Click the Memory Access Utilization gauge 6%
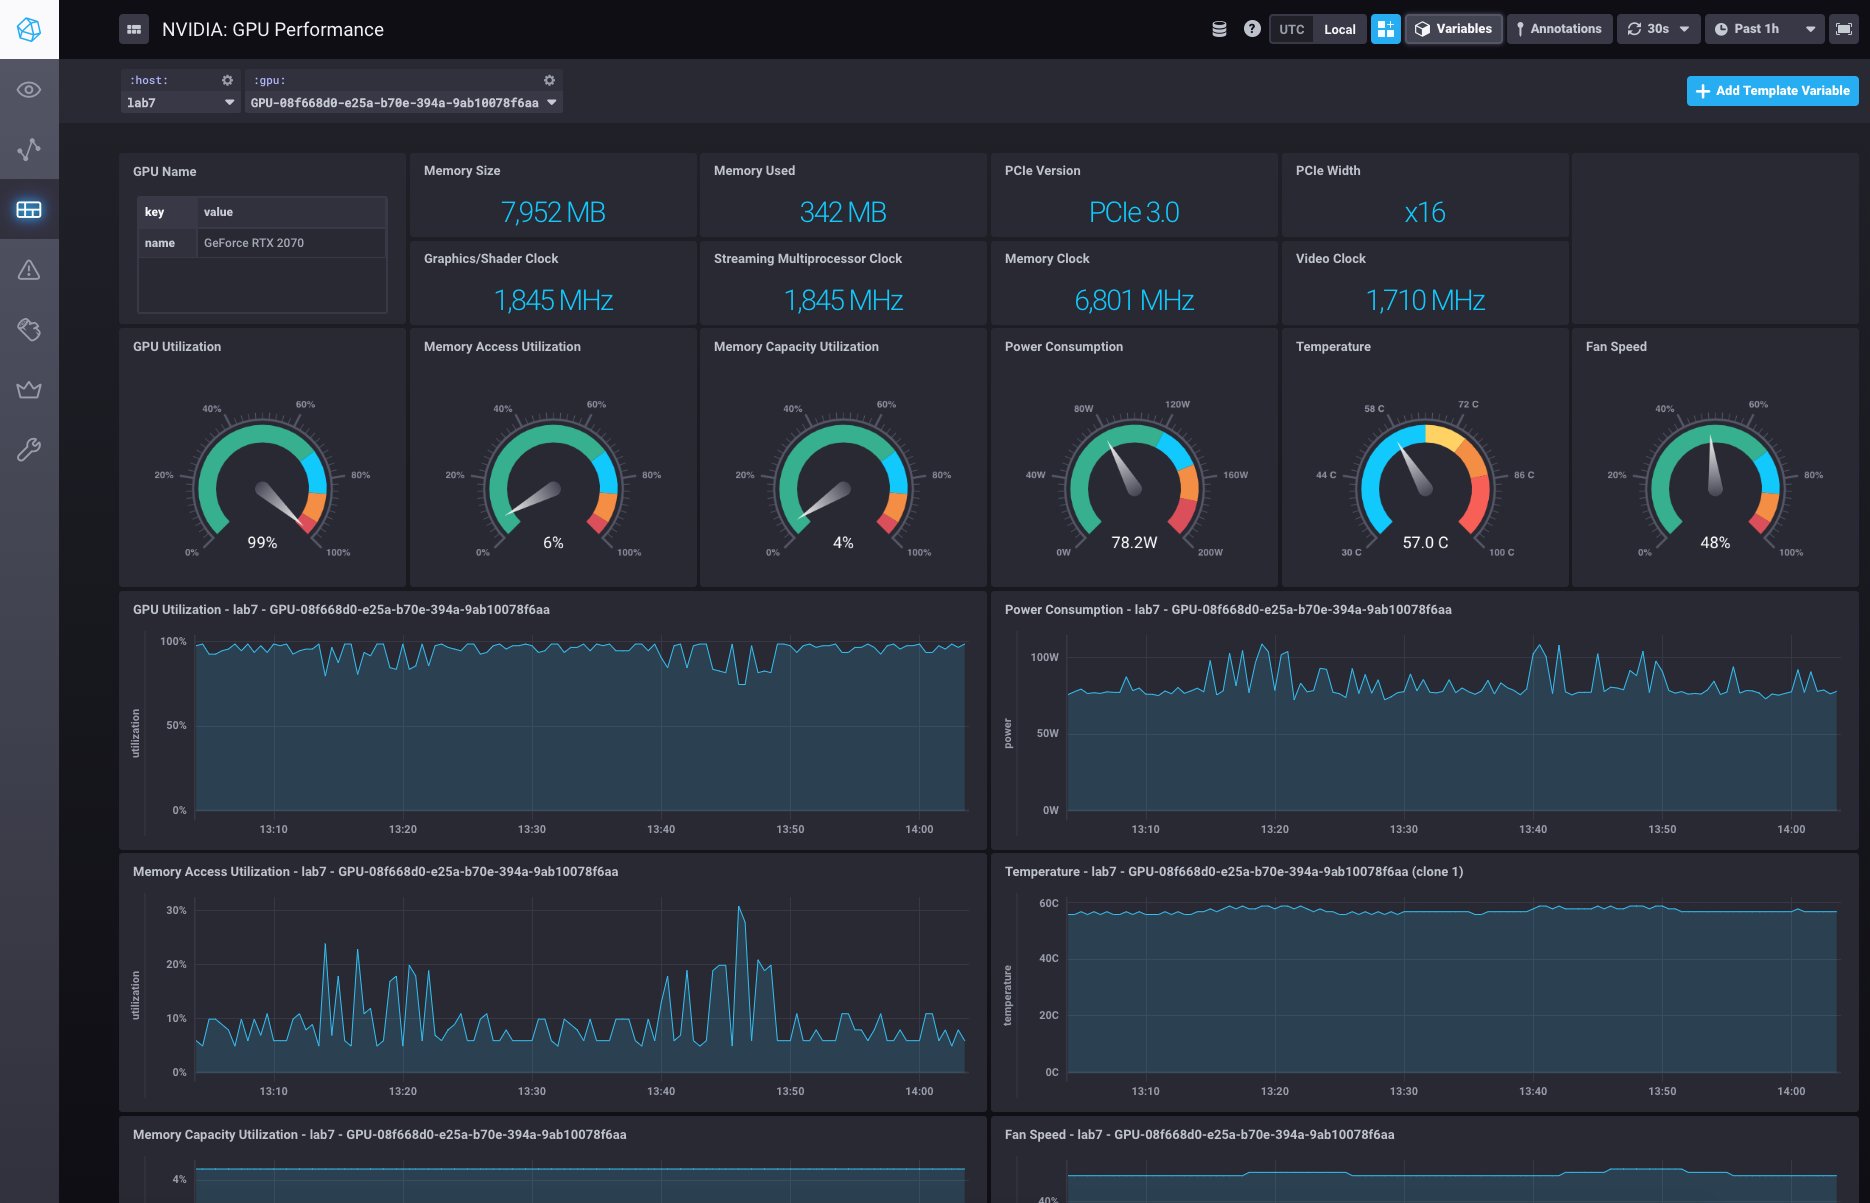Viewport: 1870px width, 1203px height. pyautogui.click(x=553, y=480)
